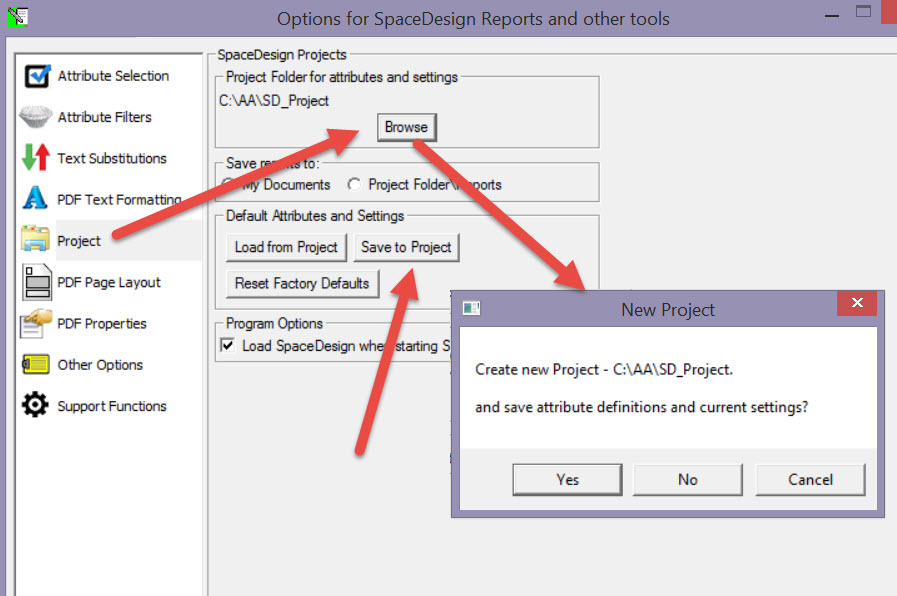Screen dimensions: 897x596
Task: Choose the Project Folder\Reports radio option
Action: pyautogui.click(x=355, y=184)
